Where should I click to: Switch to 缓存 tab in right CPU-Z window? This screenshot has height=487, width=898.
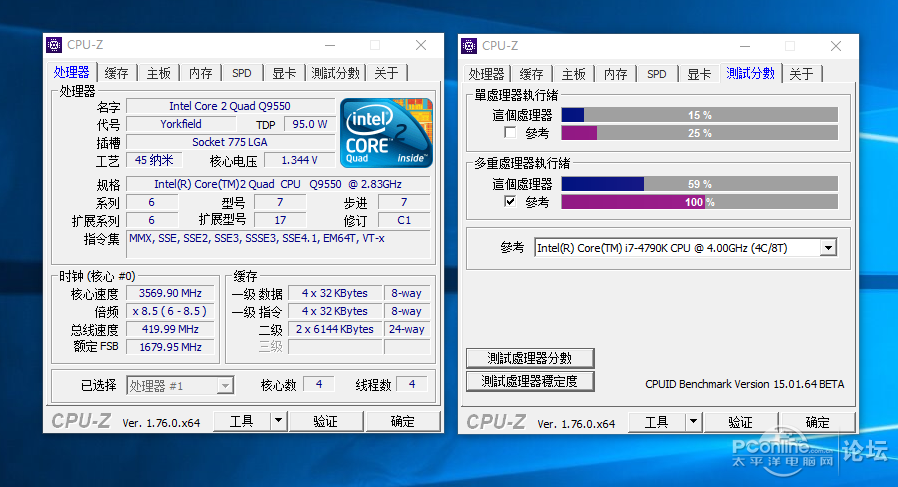(531, 74)
